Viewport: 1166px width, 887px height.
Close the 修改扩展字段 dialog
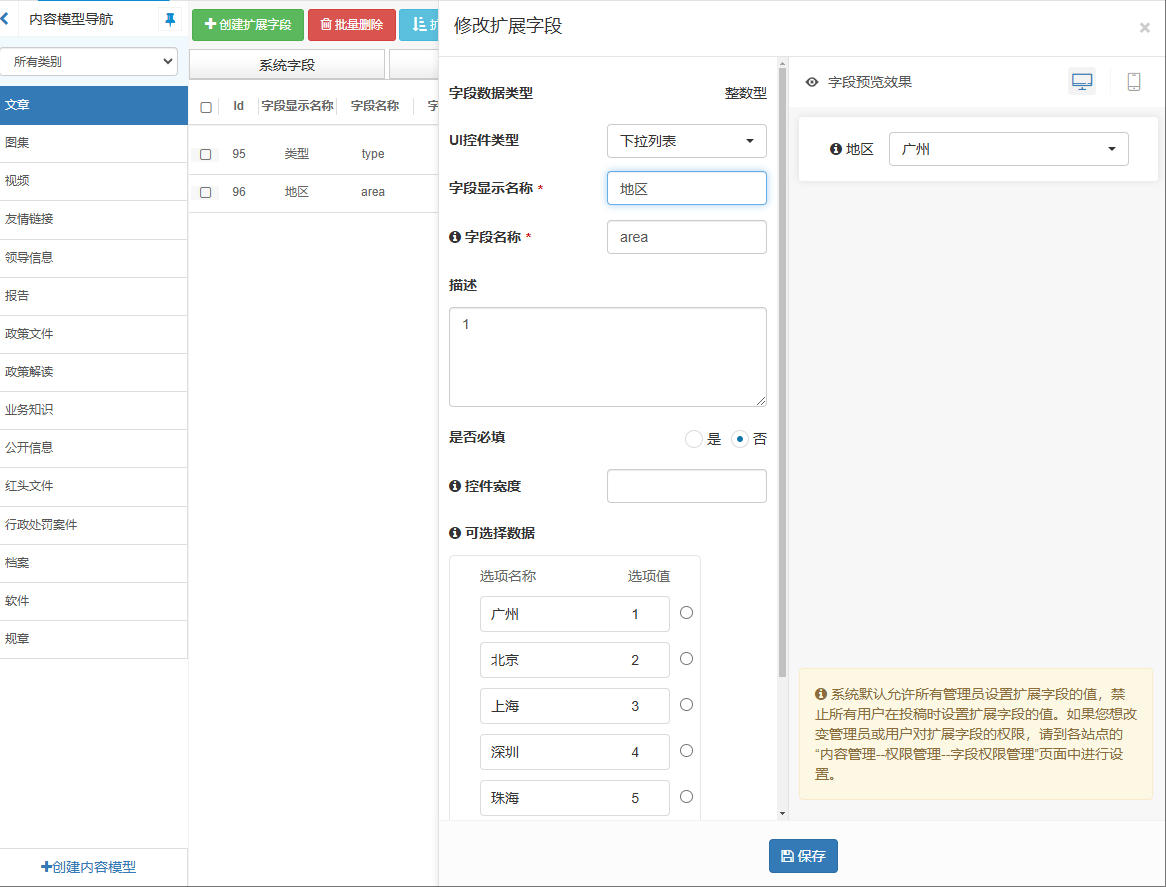pyautogui.click(x=1144, y=28)
